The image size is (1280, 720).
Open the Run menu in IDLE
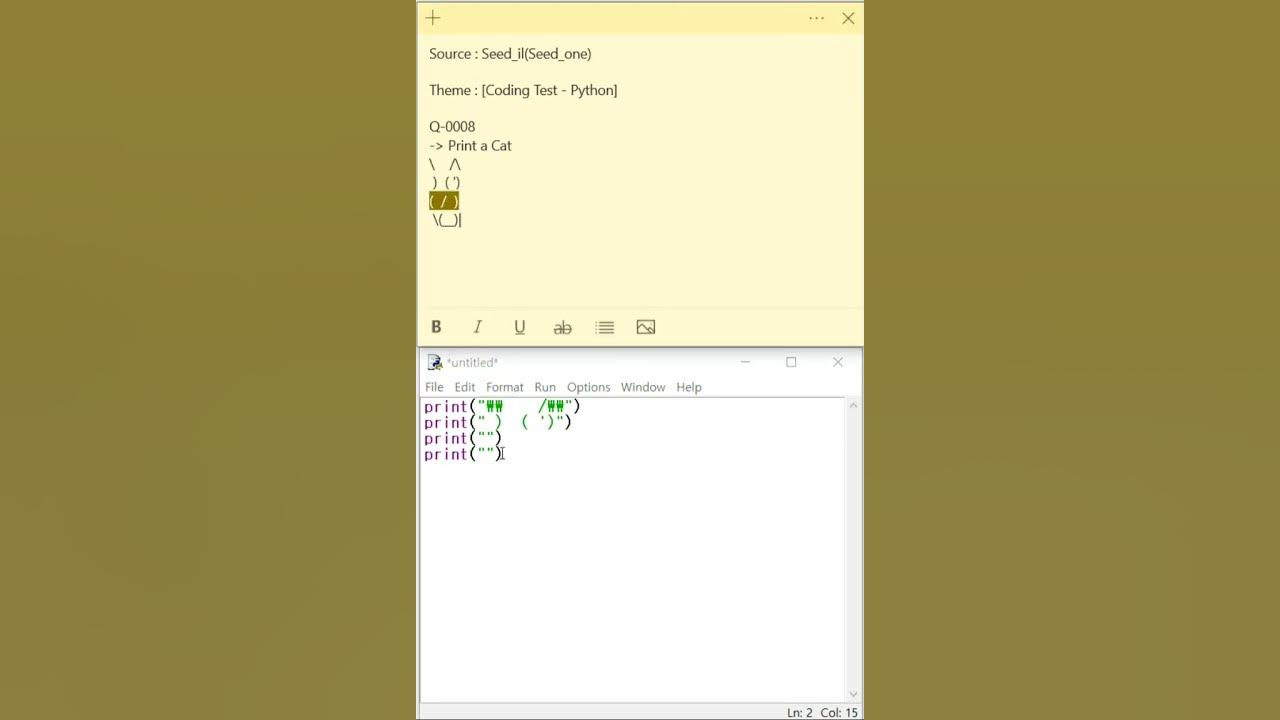545,387
